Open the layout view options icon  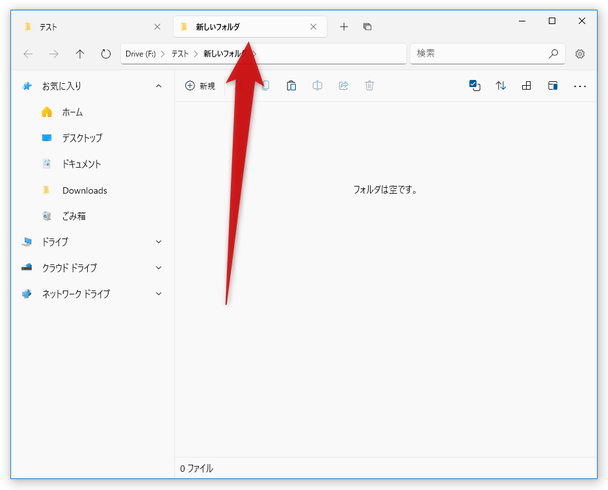527,86
